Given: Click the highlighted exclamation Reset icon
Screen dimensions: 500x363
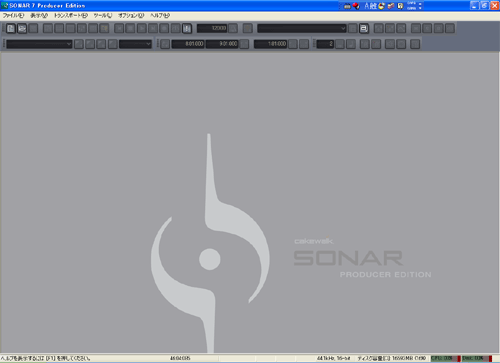Looking at the screenshot, I should coord(187,29).
